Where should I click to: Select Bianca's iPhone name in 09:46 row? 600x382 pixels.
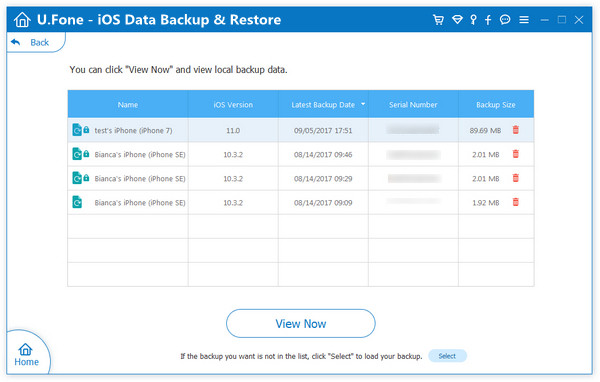coord(140,155)
